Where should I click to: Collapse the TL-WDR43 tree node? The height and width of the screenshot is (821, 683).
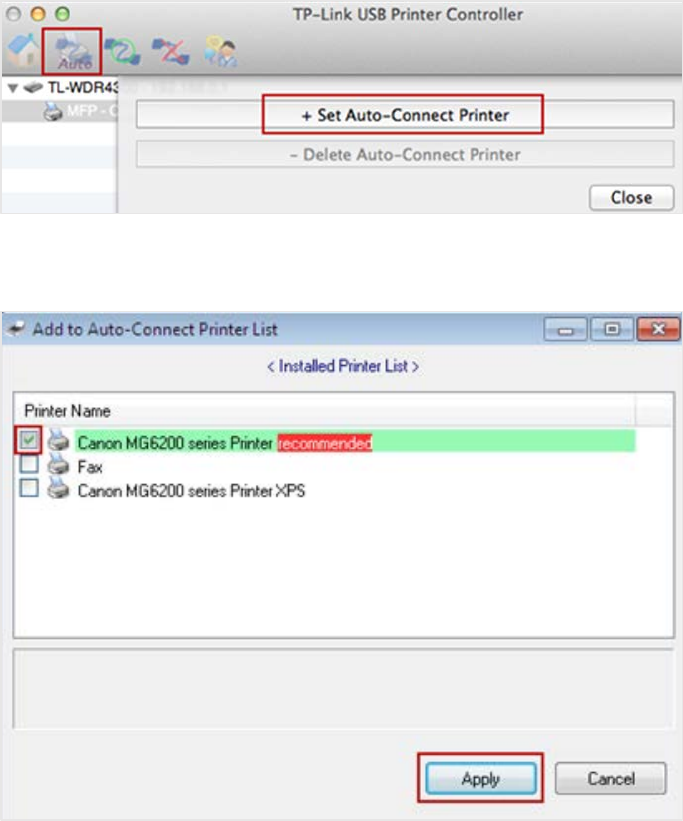tap(13, 88)
